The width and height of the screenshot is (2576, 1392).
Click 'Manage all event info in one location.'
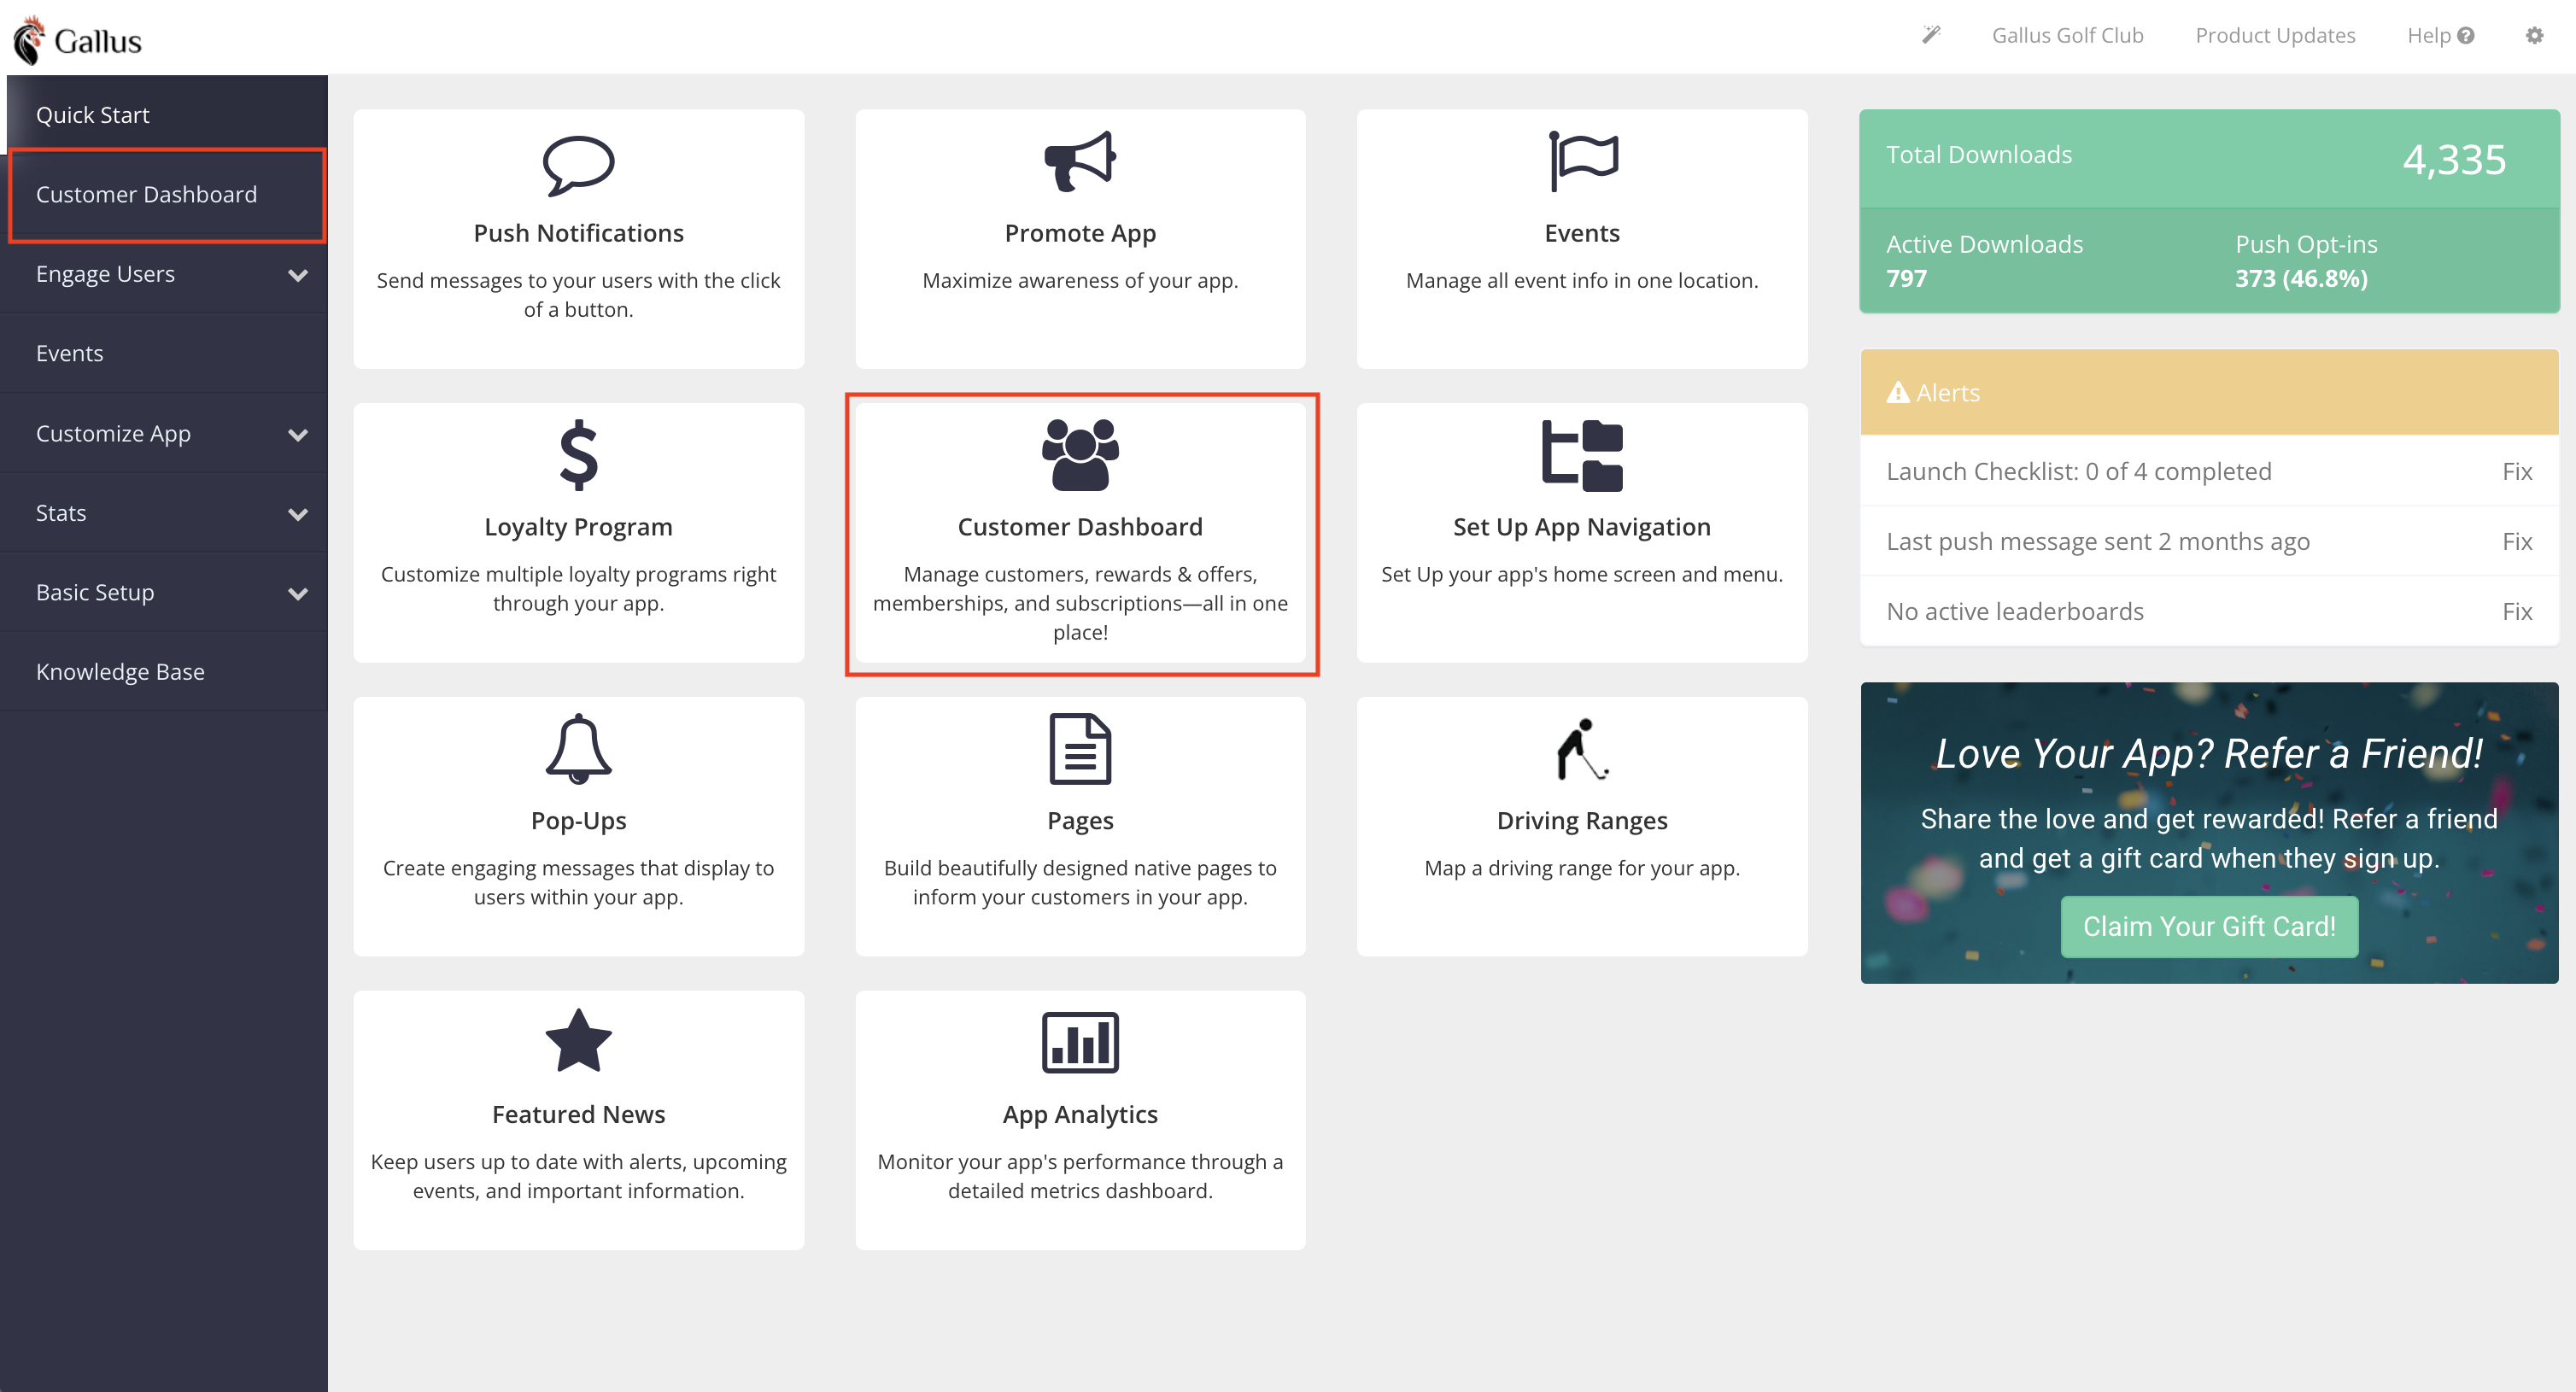1582,281
